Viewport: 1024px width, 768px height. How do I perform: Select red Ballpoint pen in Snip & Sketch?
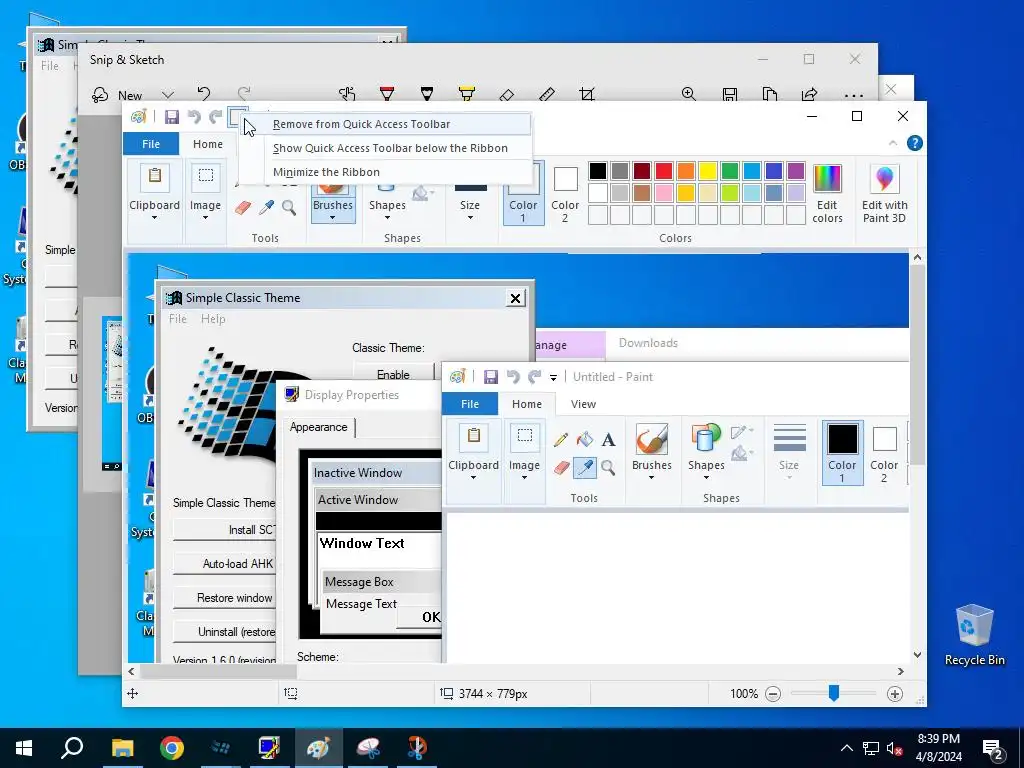pyautogui.click(x=387, y=94)
